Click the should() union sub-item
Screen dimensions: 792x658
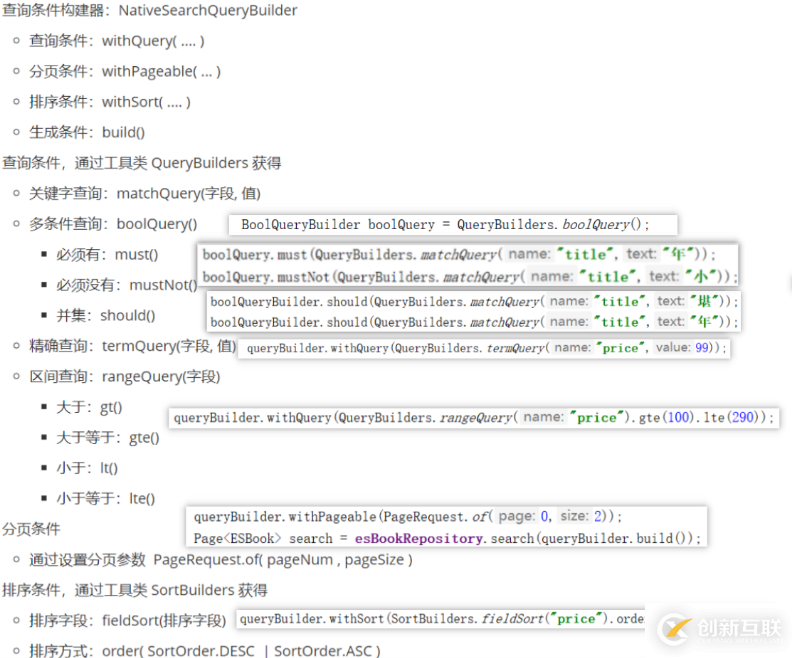point(106,316)
